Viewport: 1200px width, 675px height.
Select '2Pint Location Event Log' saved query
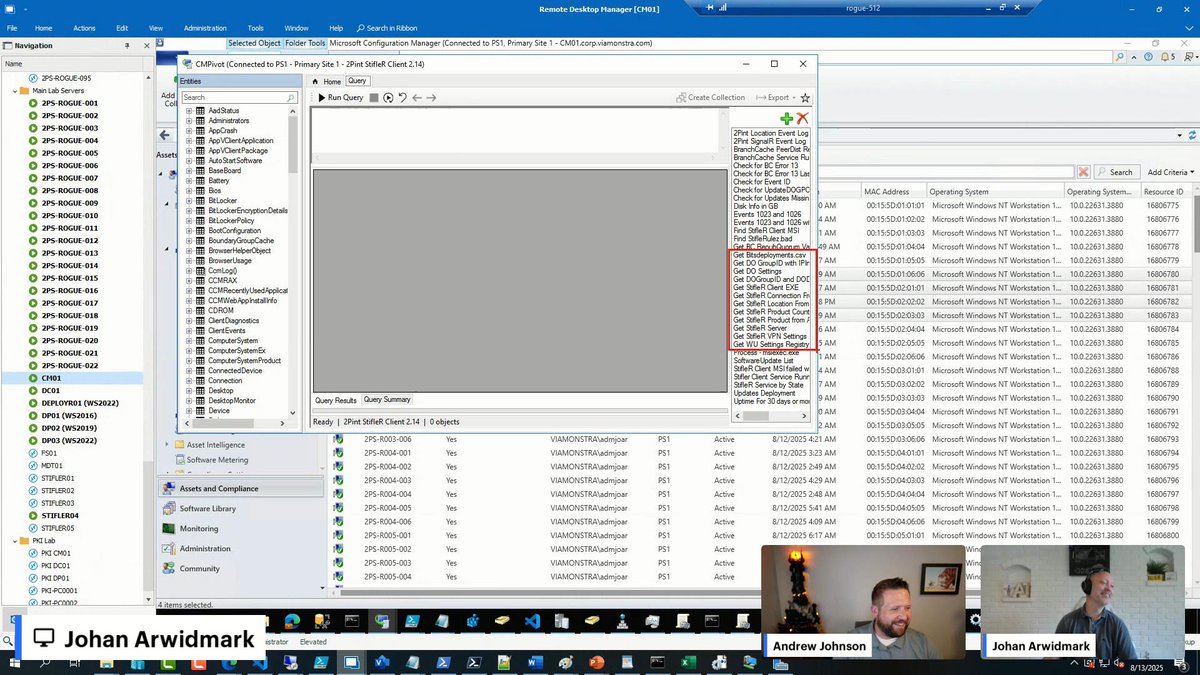click(x=771, y=133)
